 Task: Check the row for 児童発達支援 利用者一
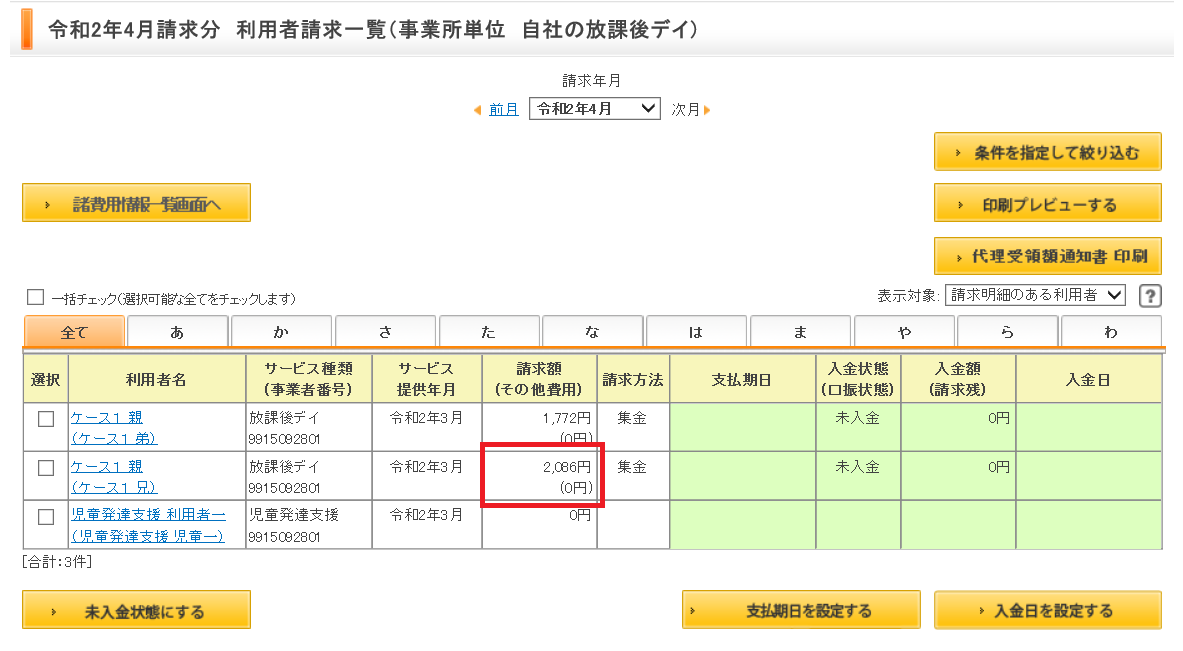click(46, 517)
